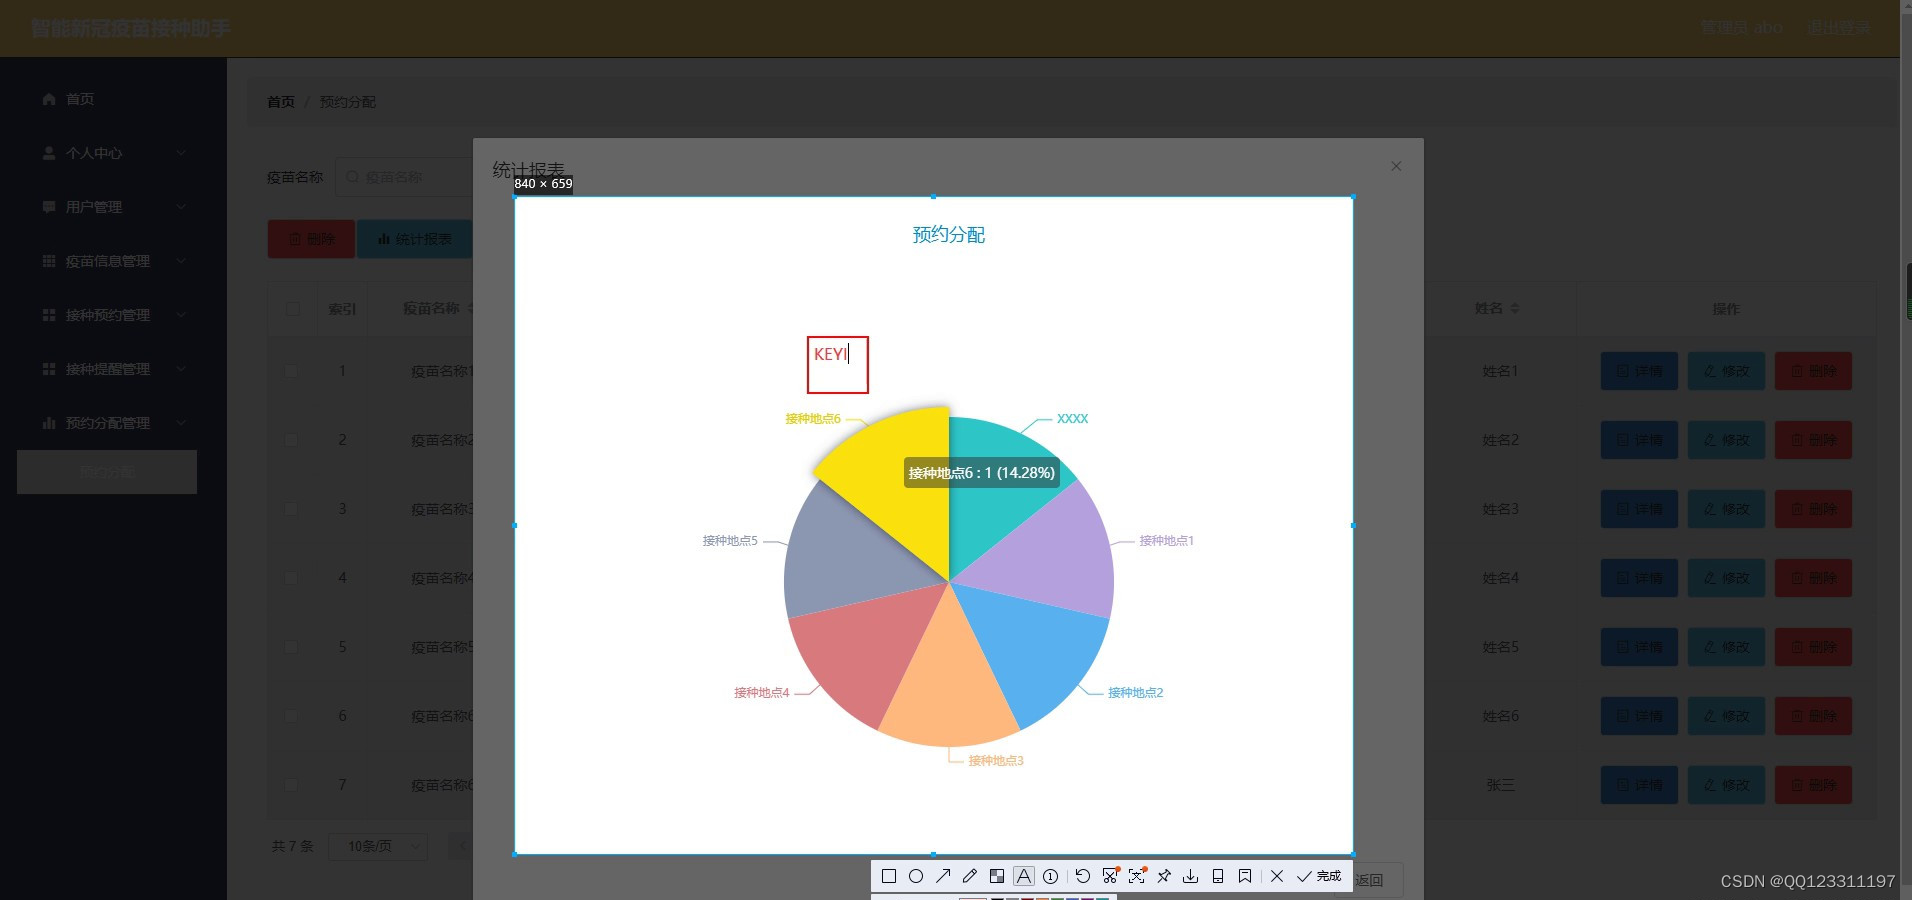The height and width of the screenshot is (900, 1912).
Task: Select the mosaic blur tool
Action: (996, 876)
